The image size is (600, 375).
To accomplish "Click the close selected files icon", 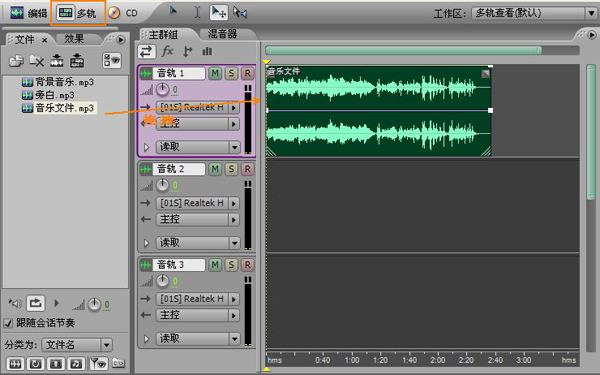I will point(37,60).
